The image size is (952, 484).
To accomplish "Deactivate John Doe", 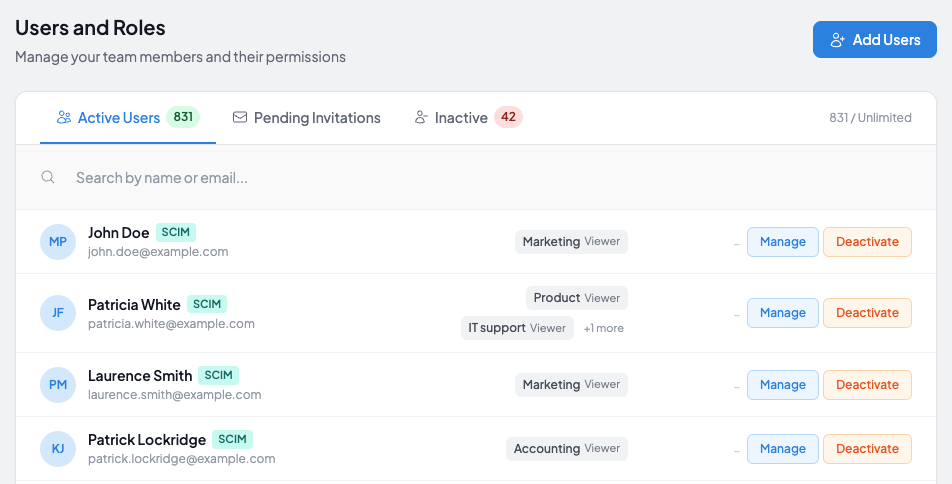I will [x=867, y=242].
